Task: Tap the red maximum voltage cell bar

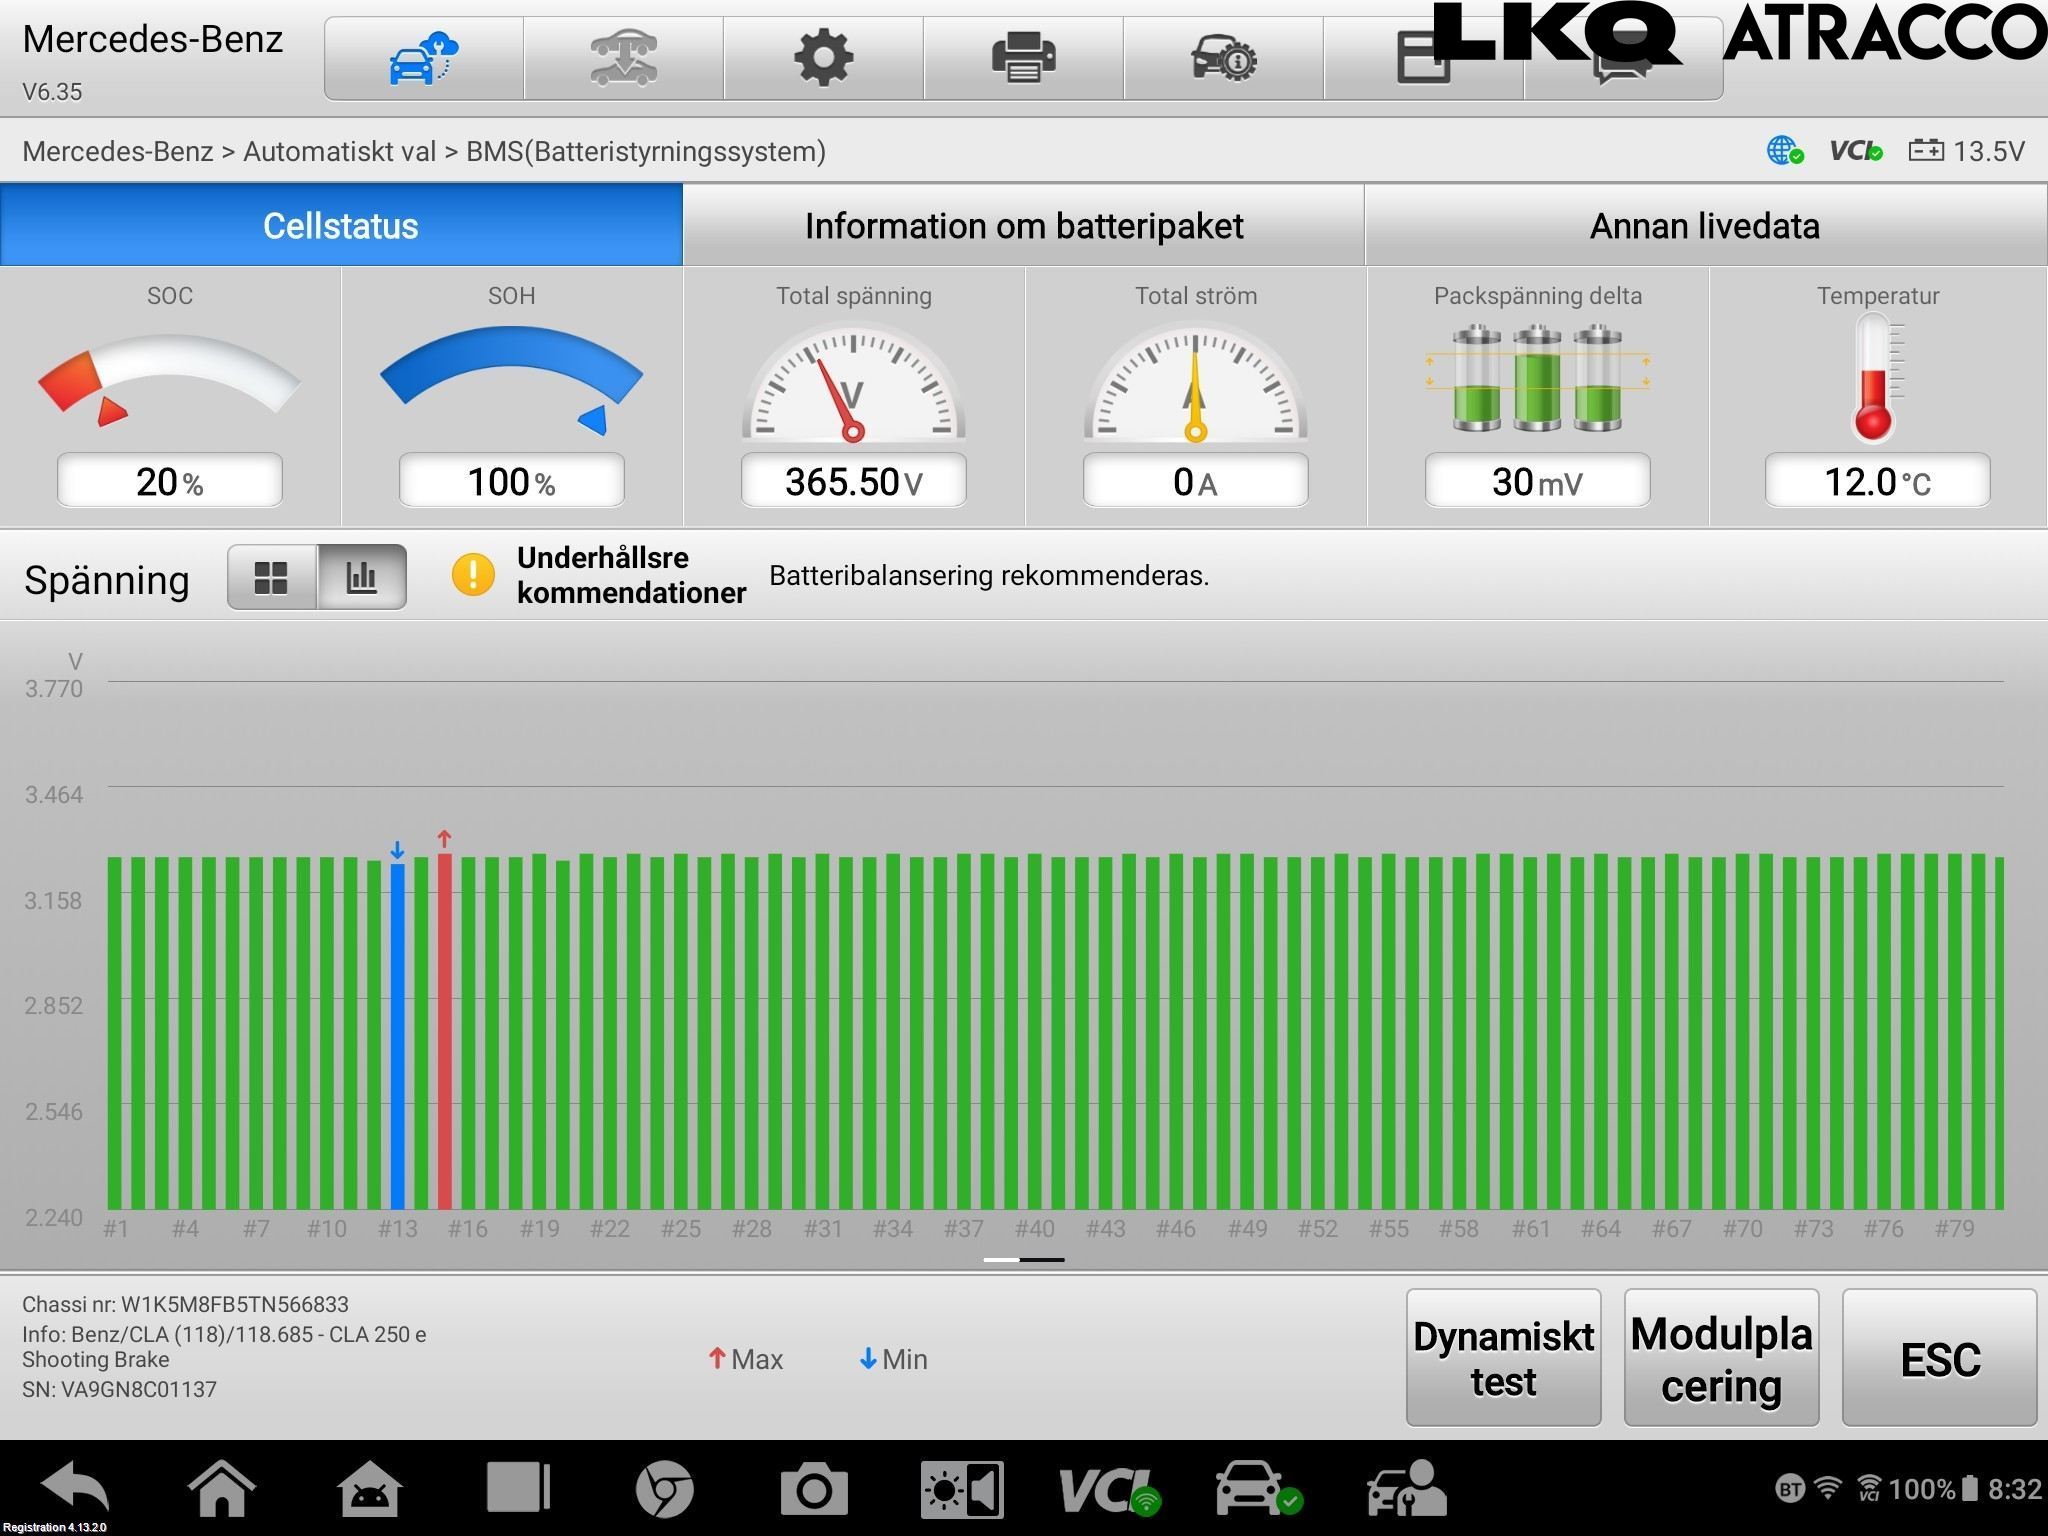Action: click(445, 1031)
